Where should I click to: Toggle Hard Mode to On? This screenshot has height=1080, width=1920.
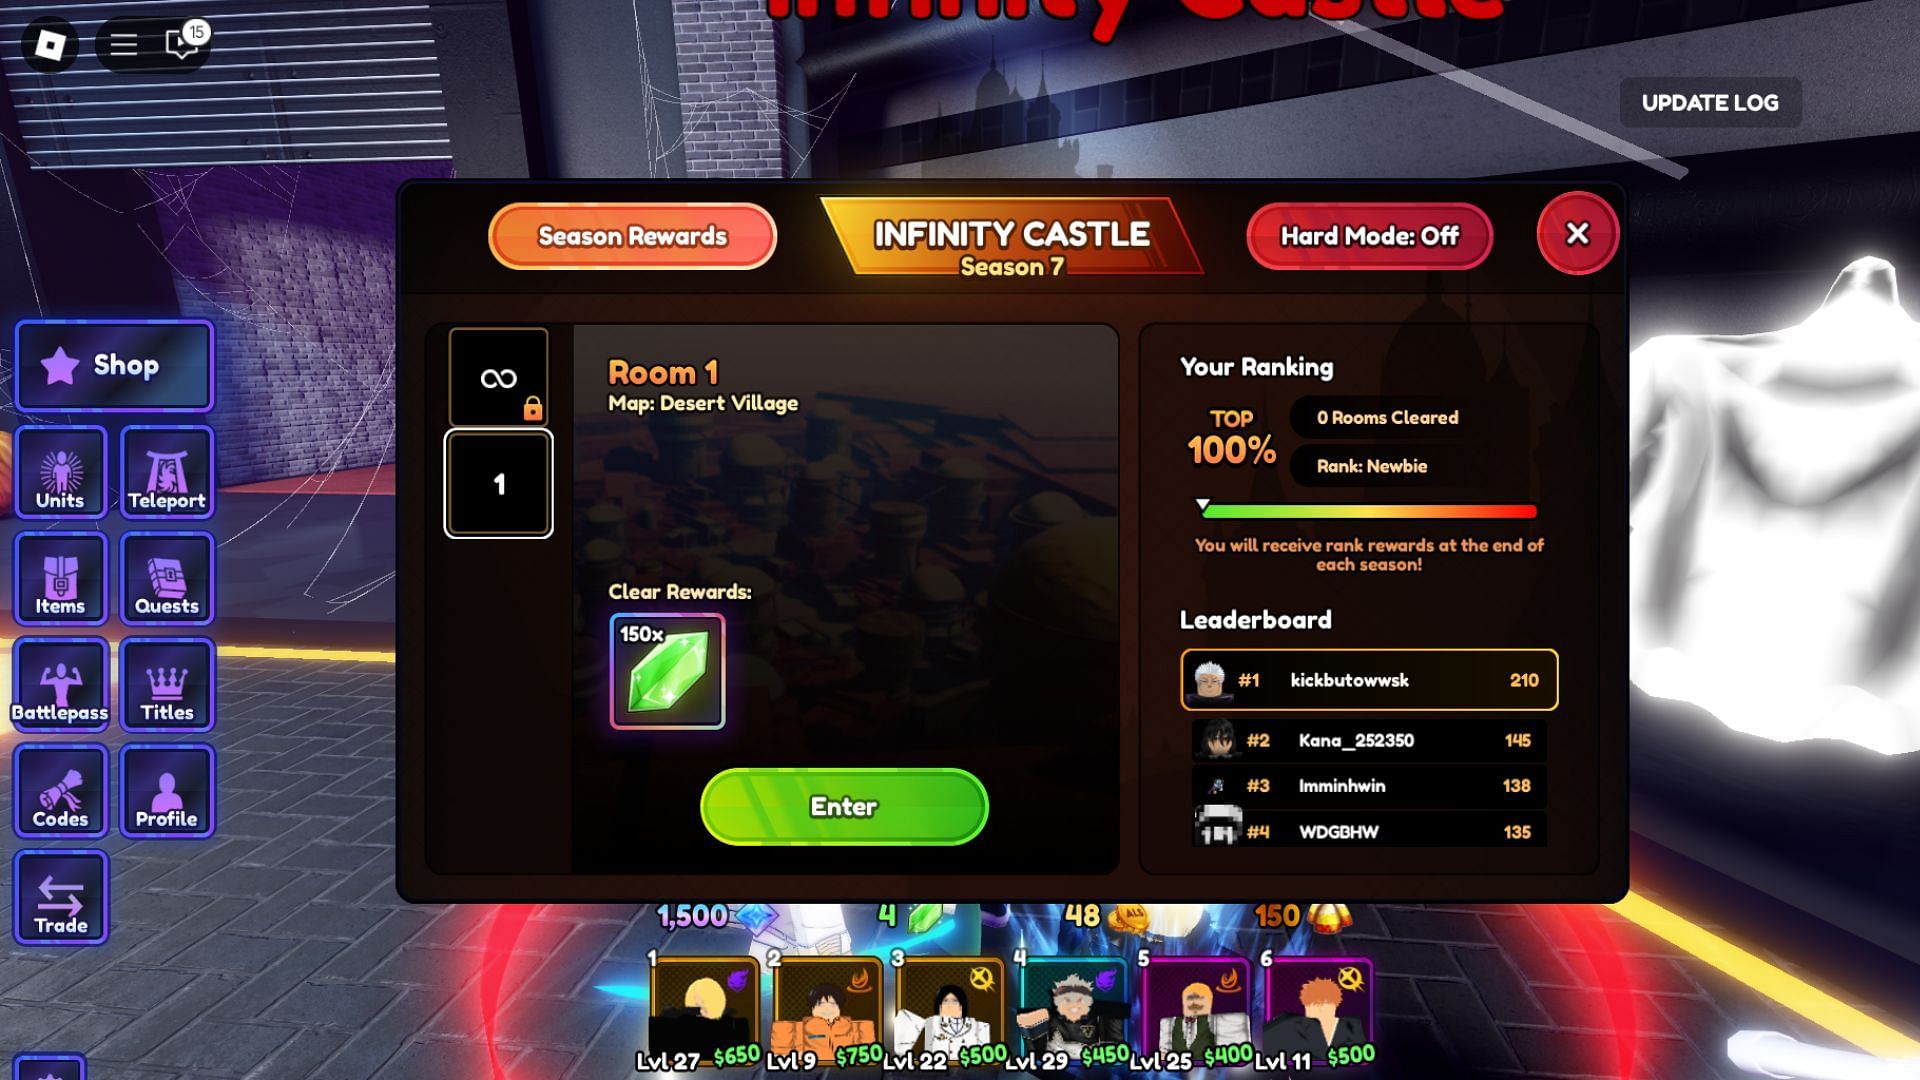[x=1369, y=237]
